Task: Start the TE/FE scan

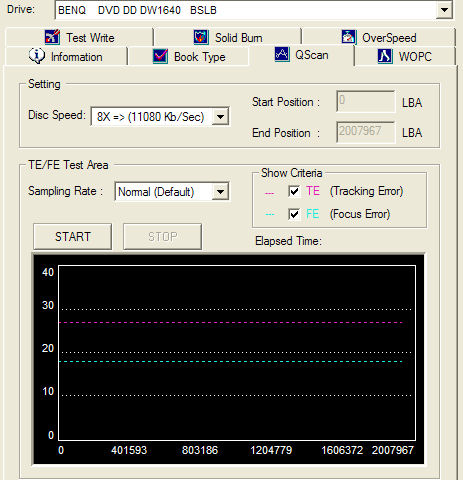Action: [x=73, y=237]
